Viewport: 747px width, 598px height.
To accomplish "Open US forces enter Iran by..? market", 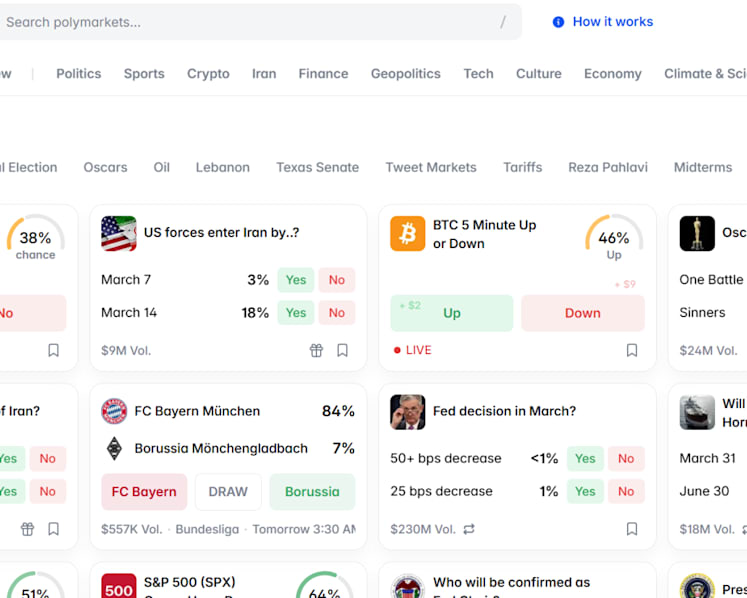I will click(x=222, y=233).
